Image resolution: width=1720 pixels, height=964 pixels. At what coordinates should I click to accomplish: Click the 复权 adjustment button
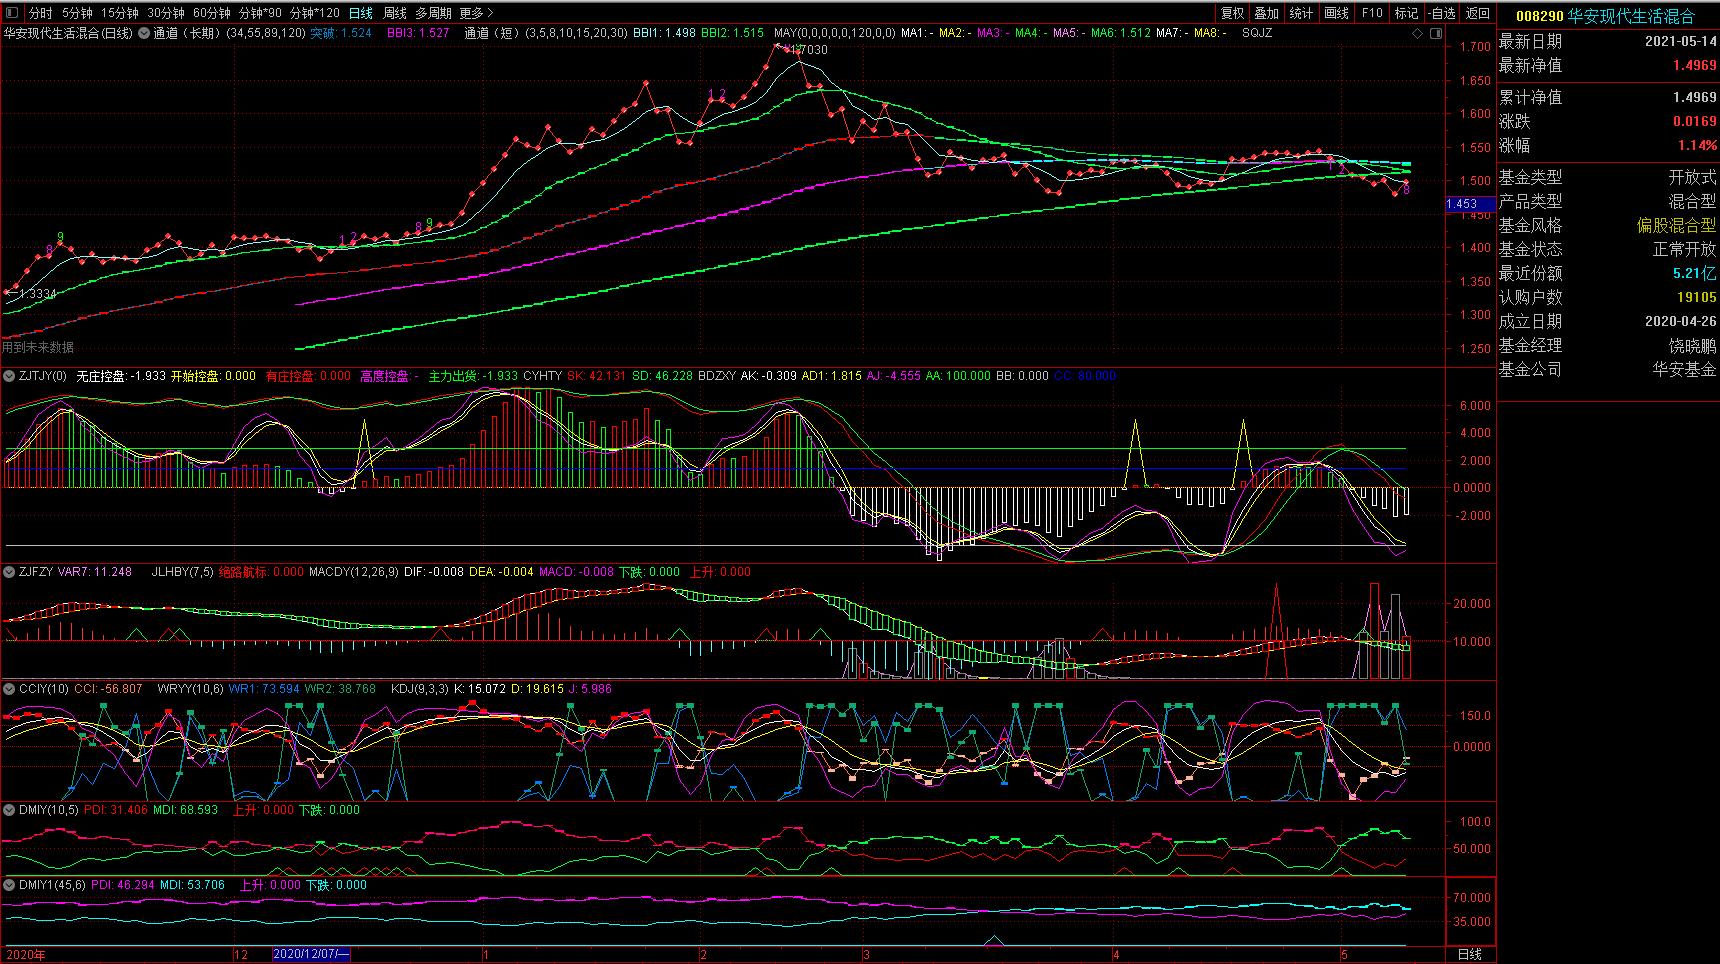tap(1232, 13)
